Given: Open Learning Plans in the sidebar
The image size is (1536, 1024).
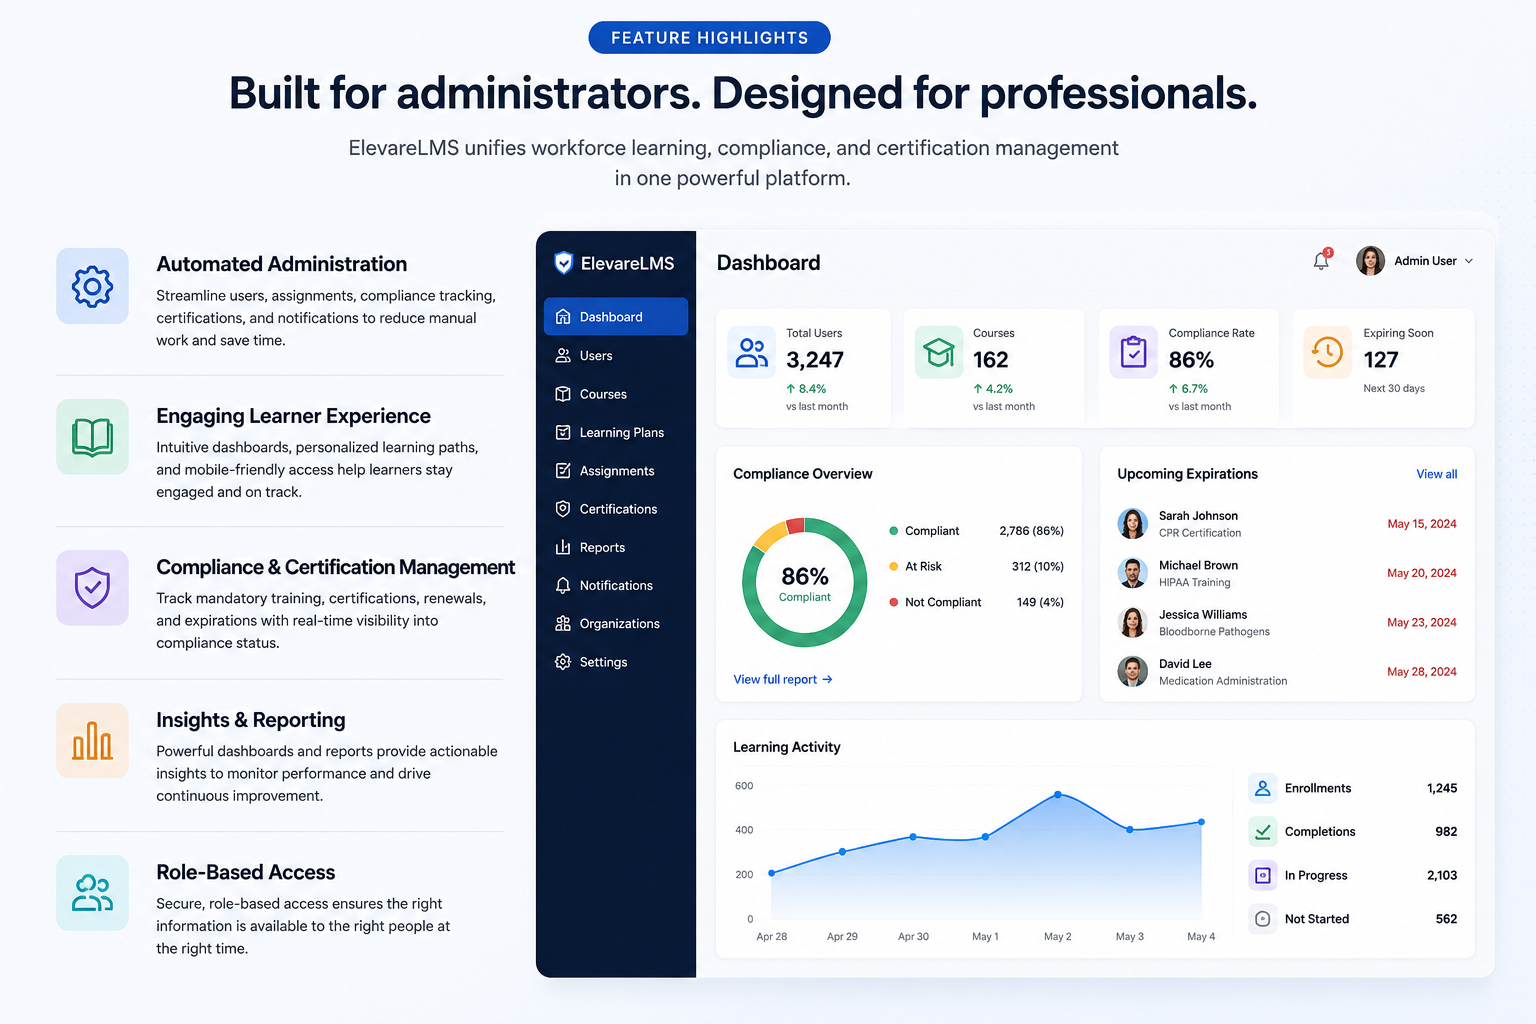Looking at the screenshot, I should click(x=616, y=432).
